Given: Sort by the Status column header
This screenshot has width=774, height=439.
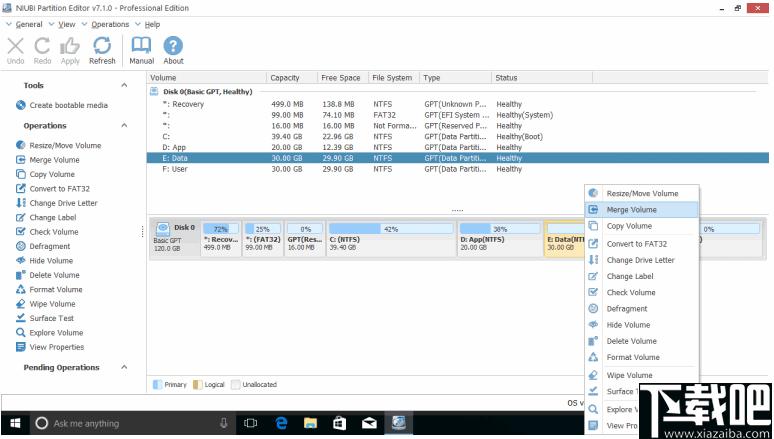Looking at the screenshot, I should (542, 78).
